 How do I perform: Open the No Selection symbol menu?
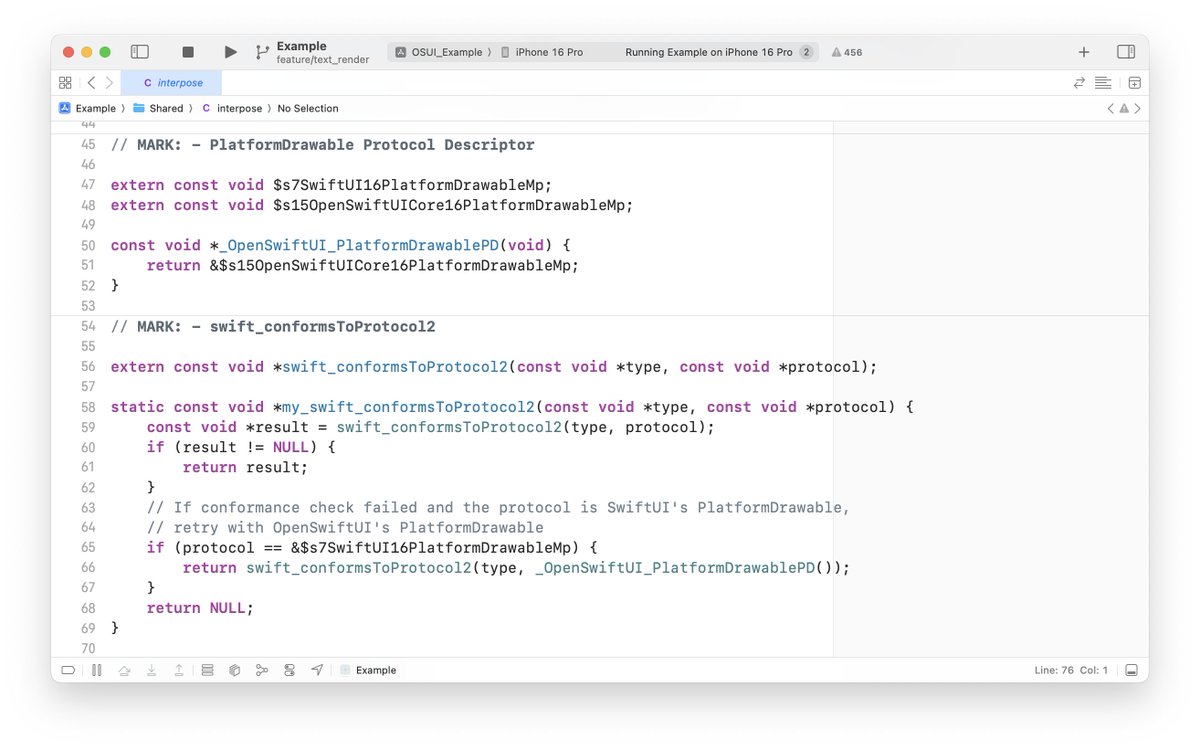click(x=308, y=108)
